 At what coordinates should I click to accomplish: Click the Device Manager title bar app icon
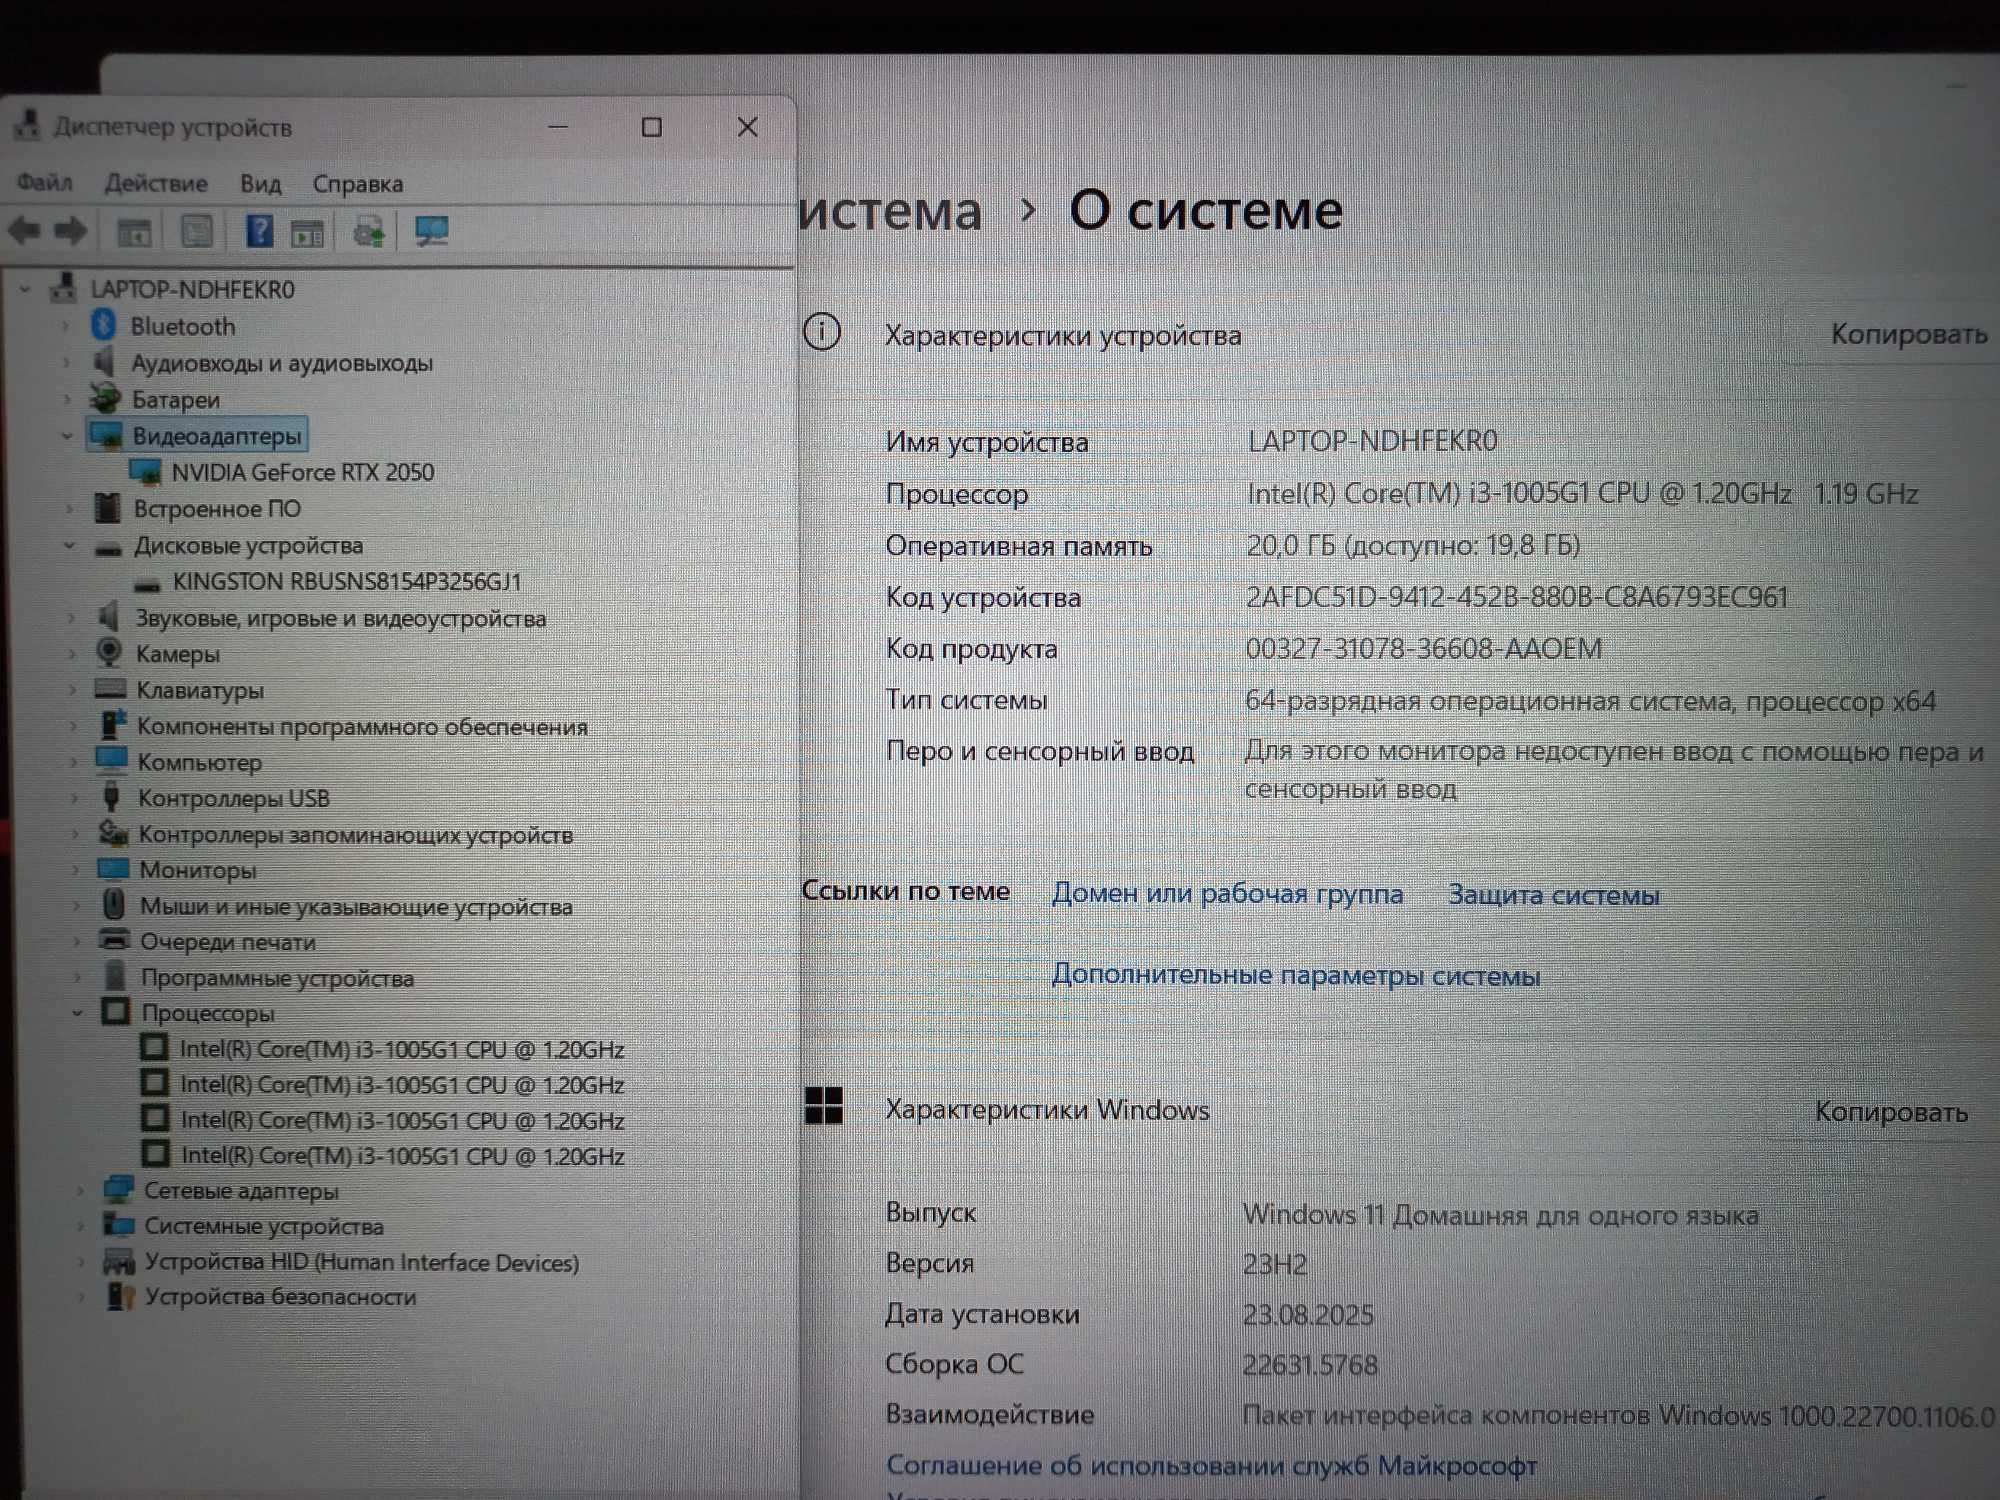click(x=27, y=126)
